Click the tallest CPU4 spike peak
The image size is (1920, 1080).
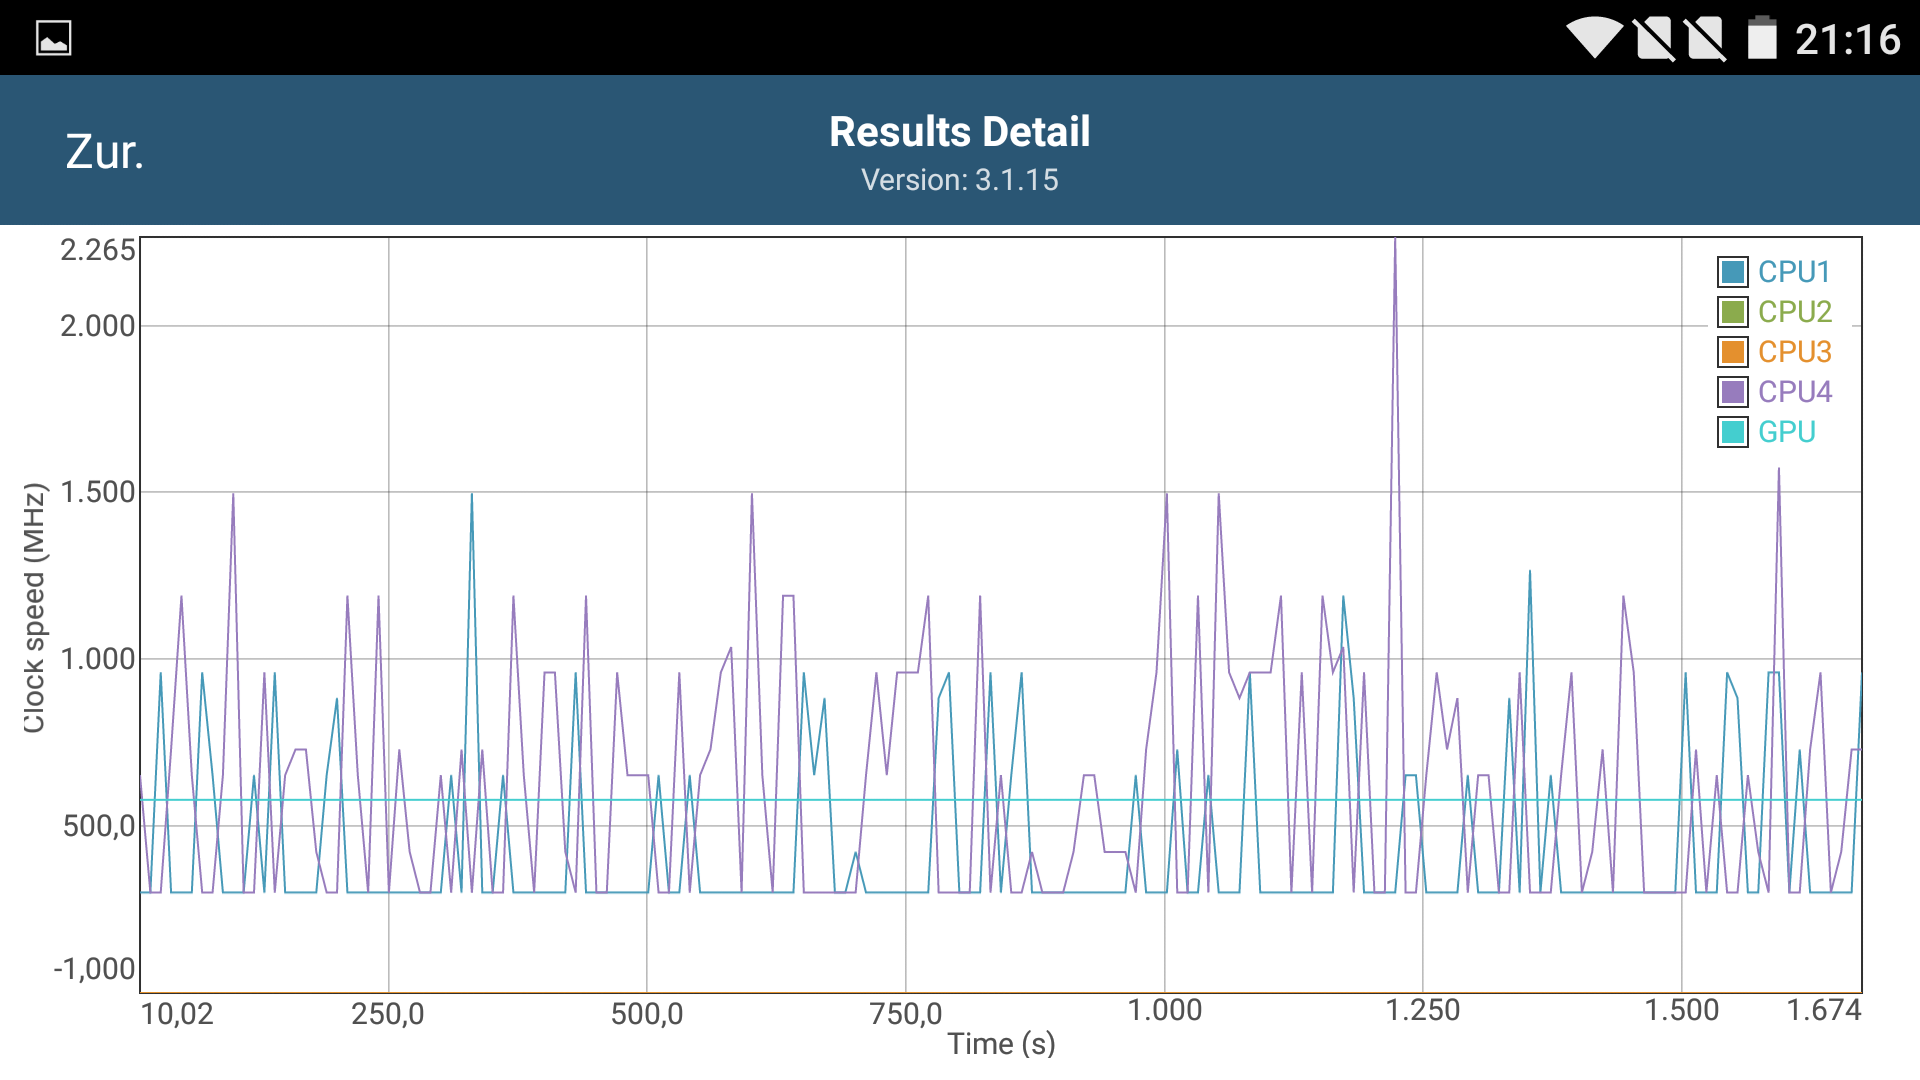1395,242
